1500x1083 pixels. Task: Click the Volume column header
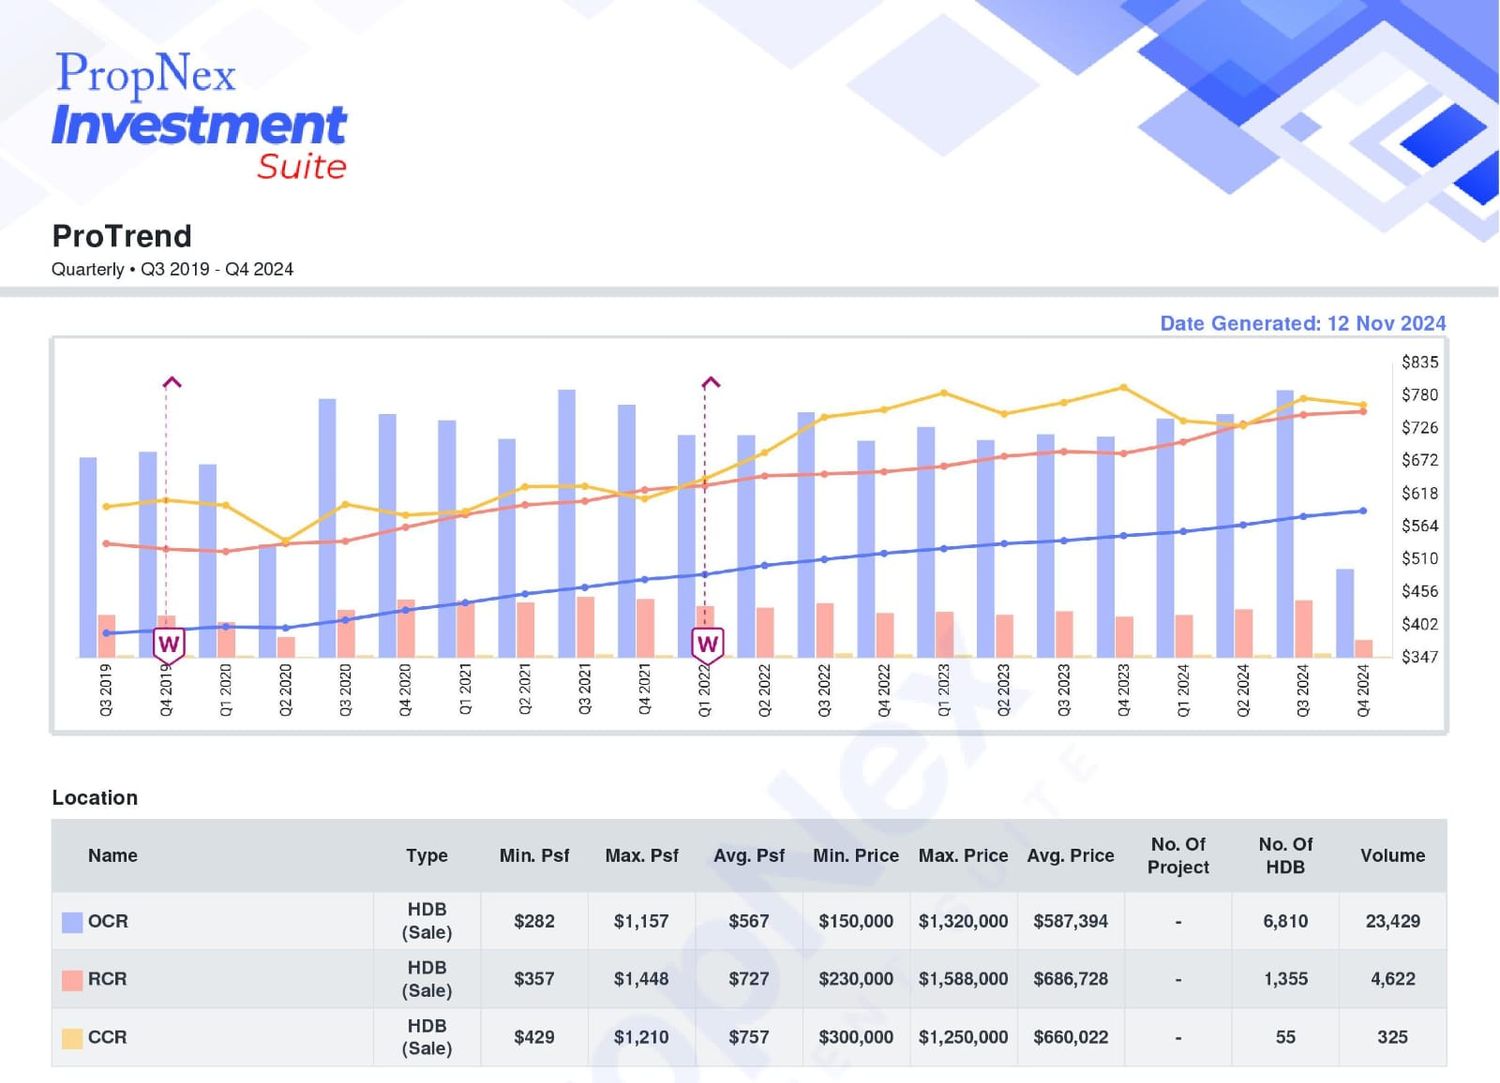coord(1392,856)
